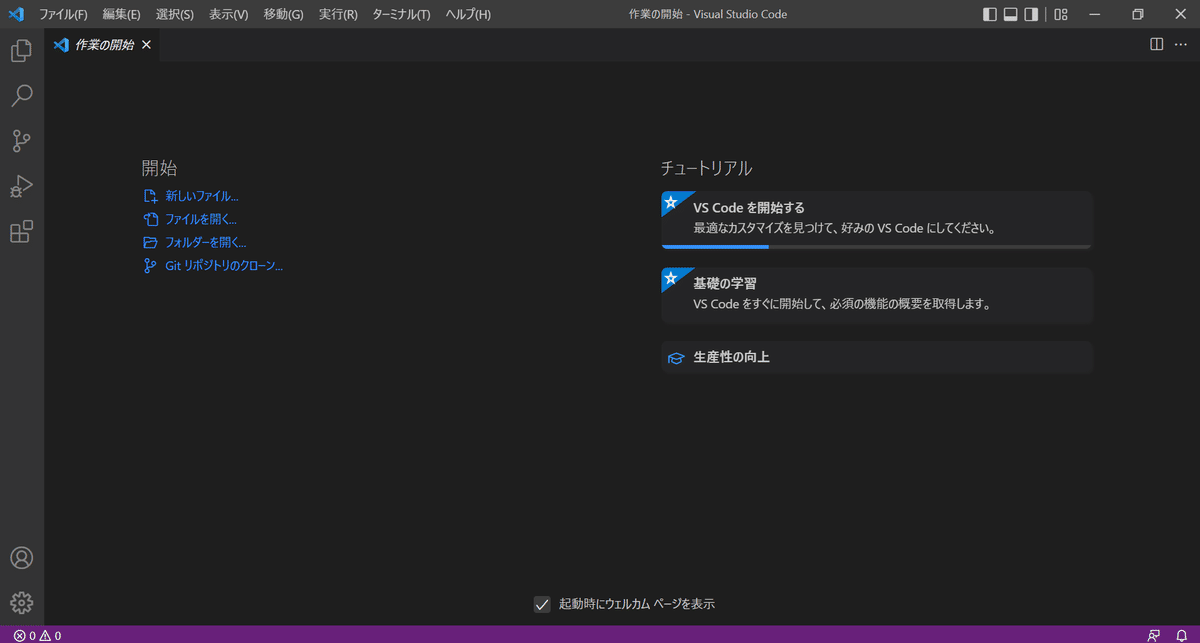Open the 基礎の学習 walkthrough card
Screen dimensions: 1200x643
click(x=877, y=295)
